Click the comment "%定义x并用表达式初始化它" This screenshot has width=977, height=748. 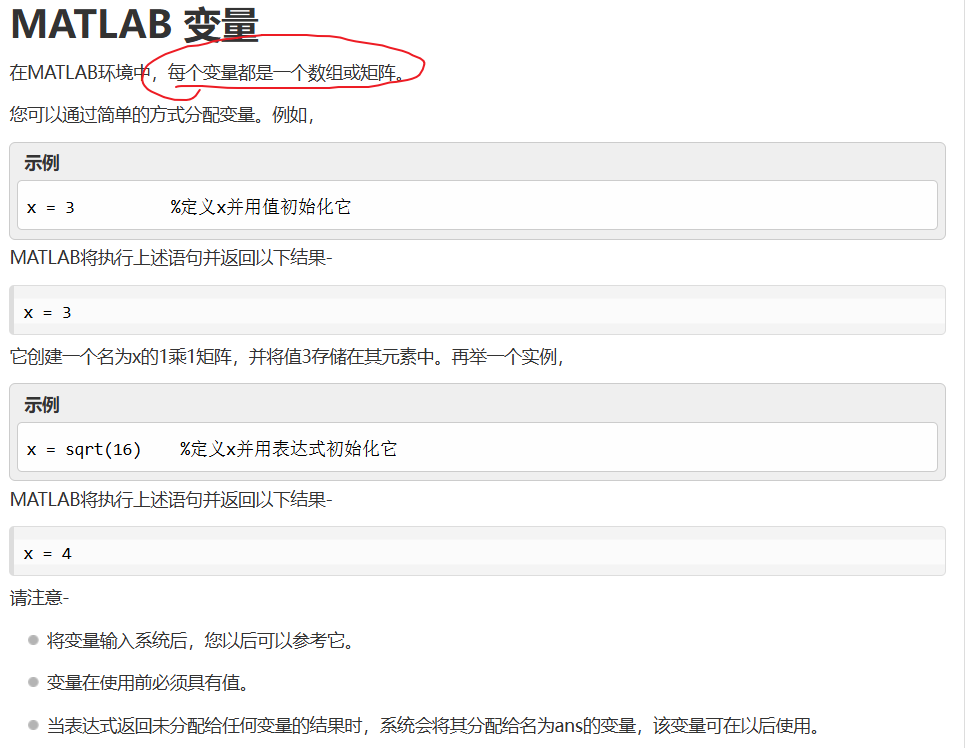[288, 449]
